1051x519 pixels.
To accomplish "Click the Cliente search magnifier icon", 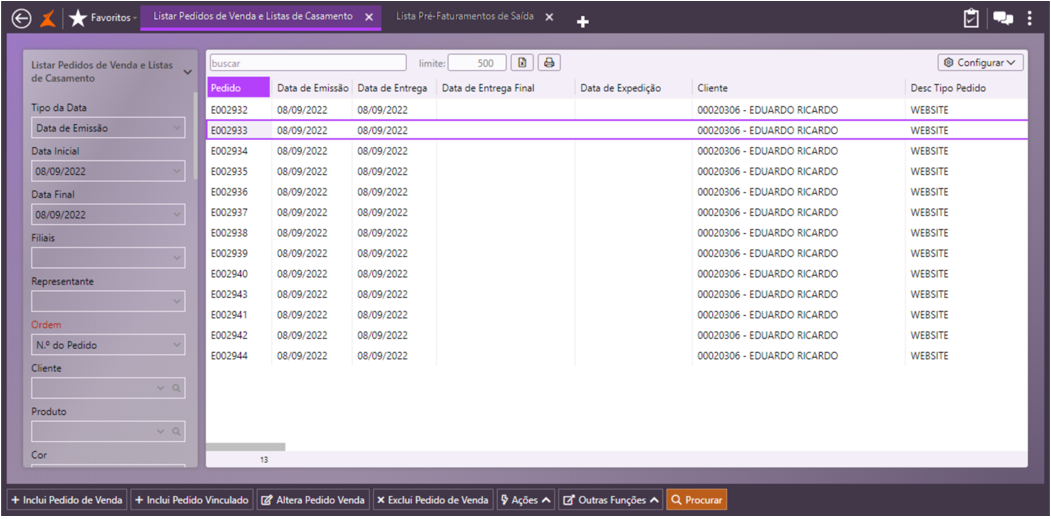I will point(176,388).
